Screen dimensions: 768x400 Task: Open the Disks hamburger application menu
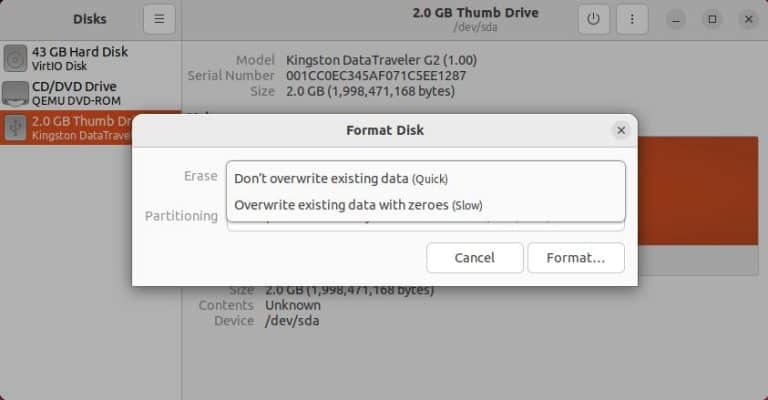point(159,19)
